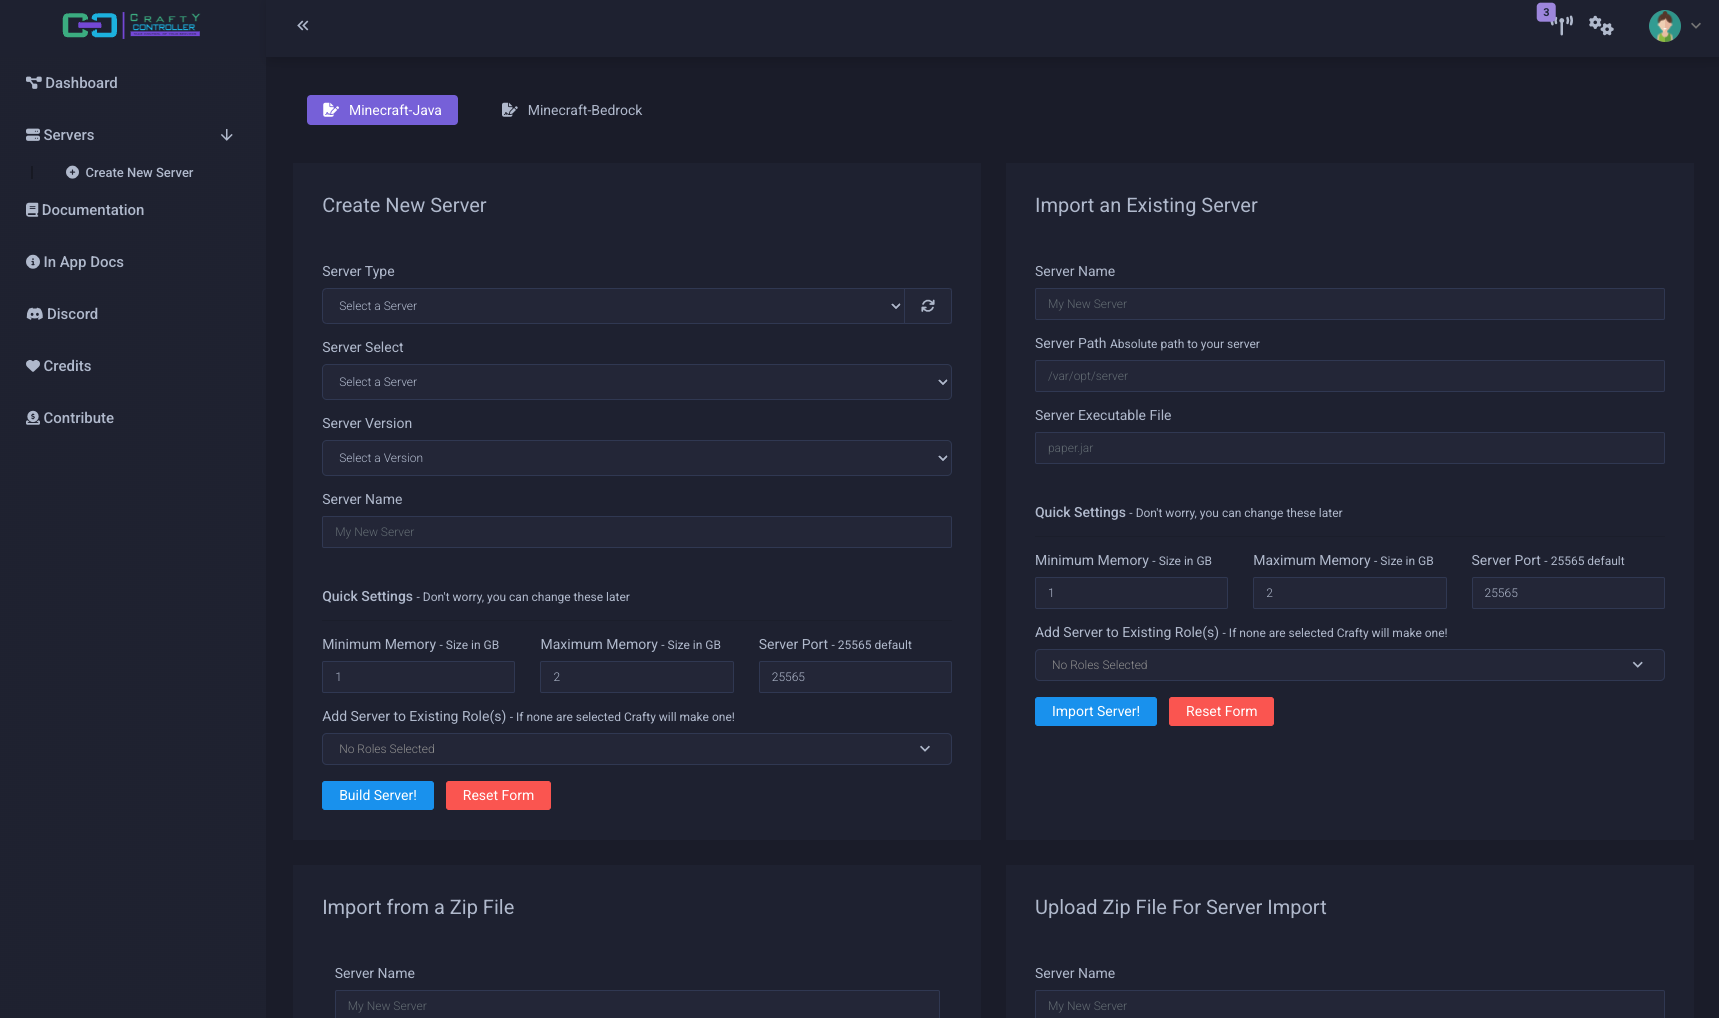Select Create New Server in sidebar
1719x1018 pixels.
point(138,173)
